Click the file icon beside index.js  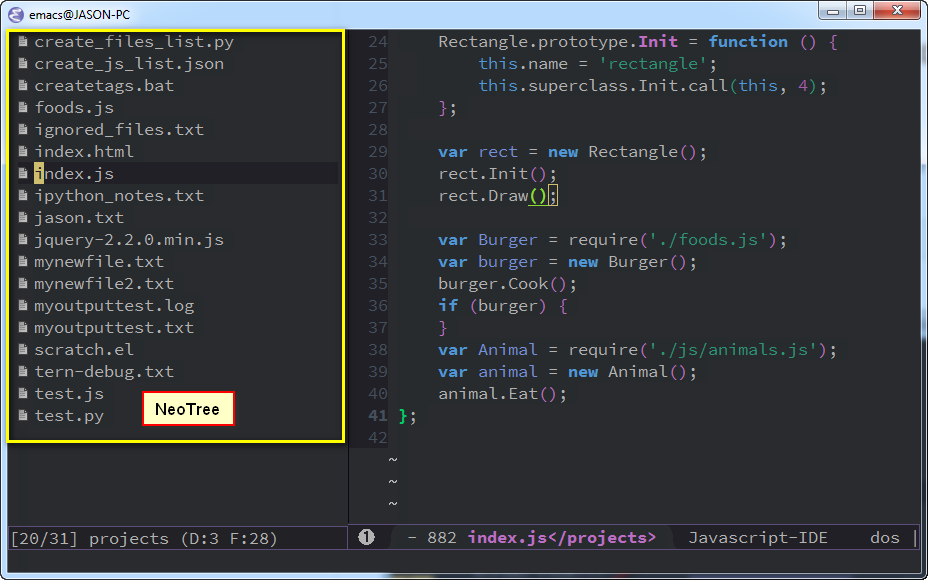coord(23,173)
